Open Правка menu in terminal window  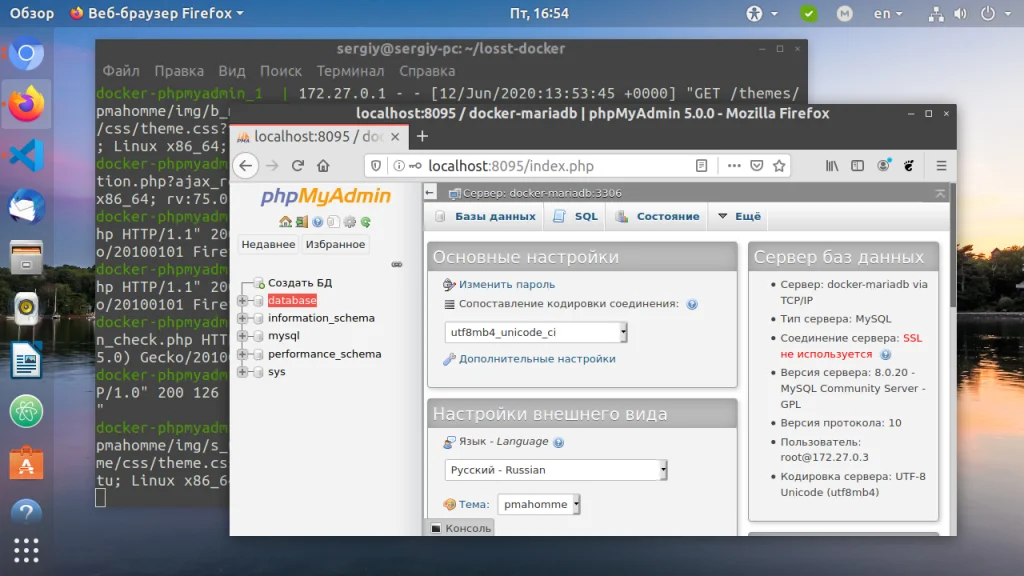click(179, 71)
